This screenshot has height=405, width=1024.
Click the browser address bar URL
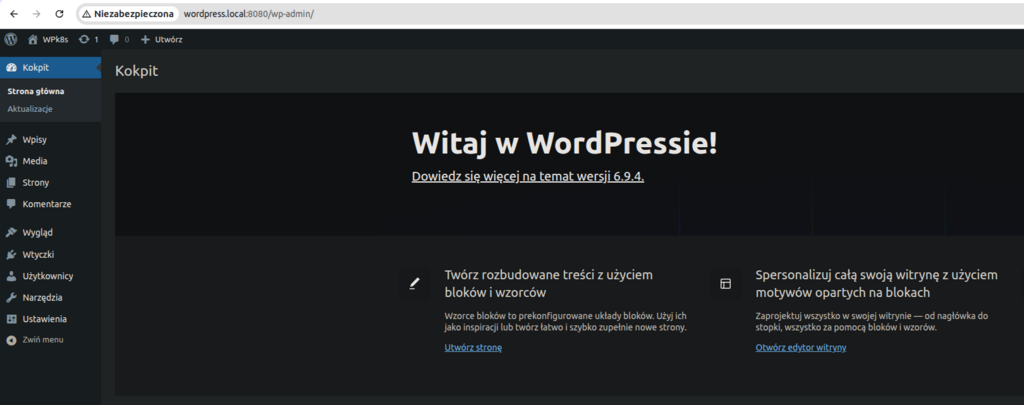click(257, 14)
